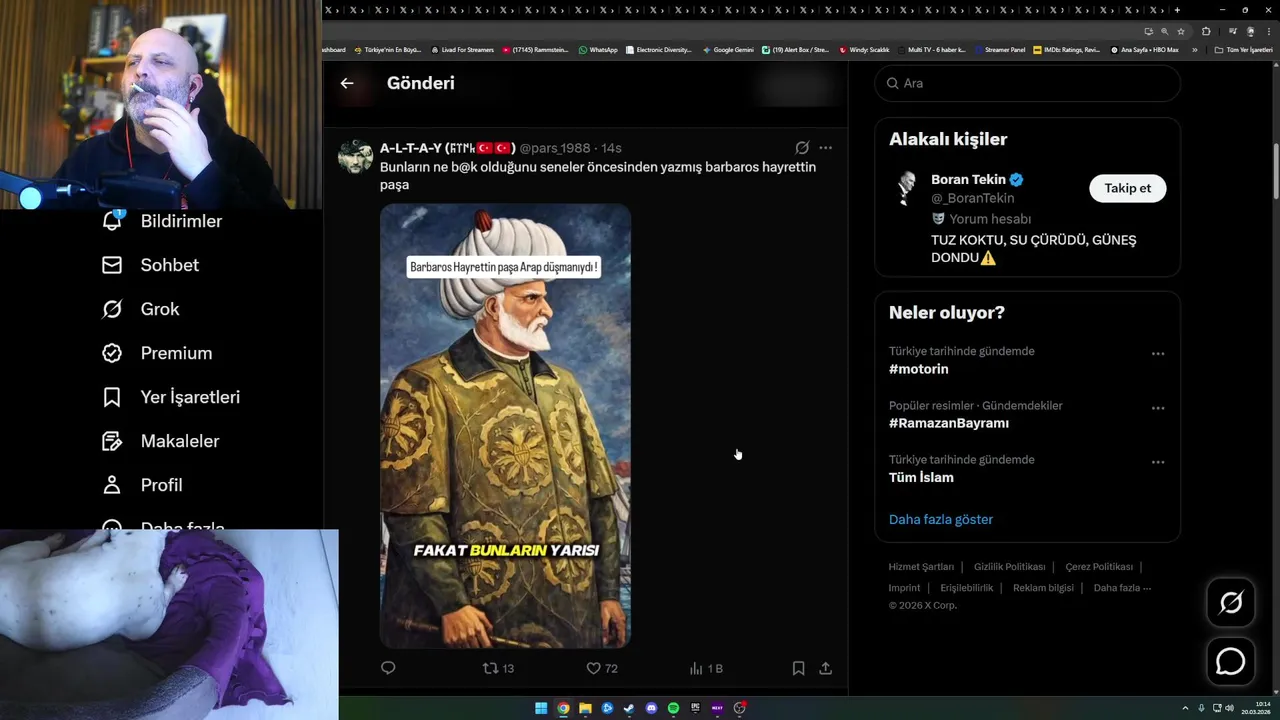Open Spotify from the taskbar
Screen dimensions: 1280x720
click(x=673, y=708)
